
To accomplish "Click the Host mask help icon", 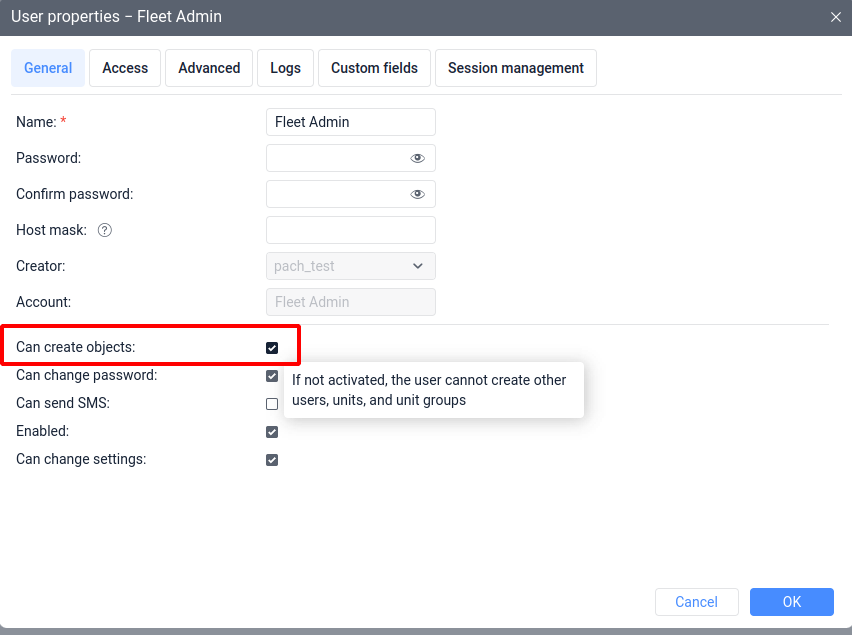I will (x=105, y=230).
